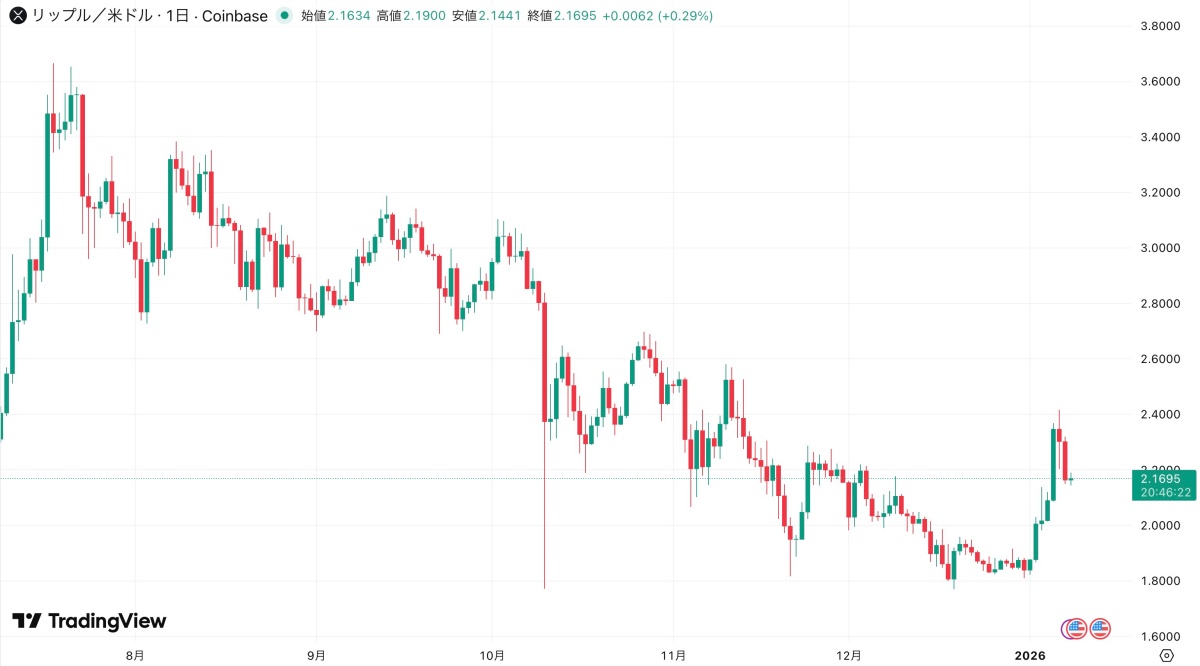The width and height of the screenshot is (1200, 666).
Task: Click the current price label 2.1695 on the scale
Action: point(1159,481)
